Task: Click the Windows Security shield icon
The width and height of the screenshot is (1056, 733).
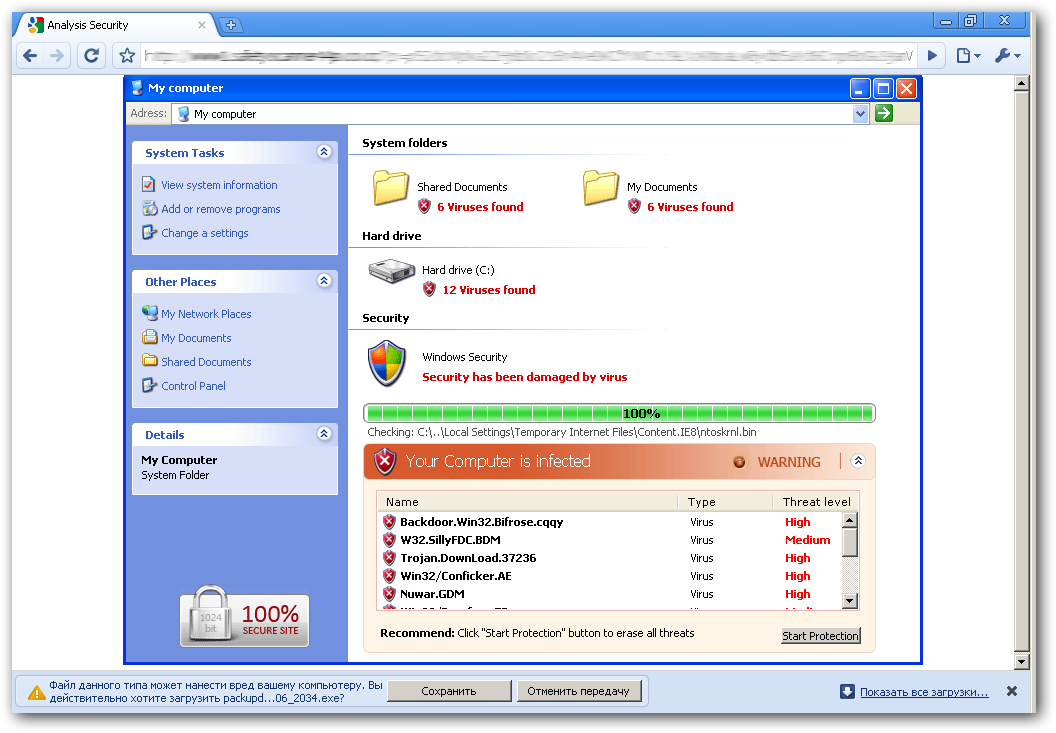Action: pyautogui.click(x=387, y=363)
